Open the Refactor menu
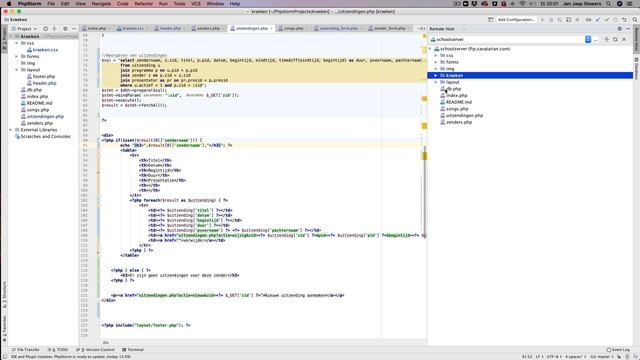Image resolution: width=640 pixels, height=360 pixels. pos(144,4)
